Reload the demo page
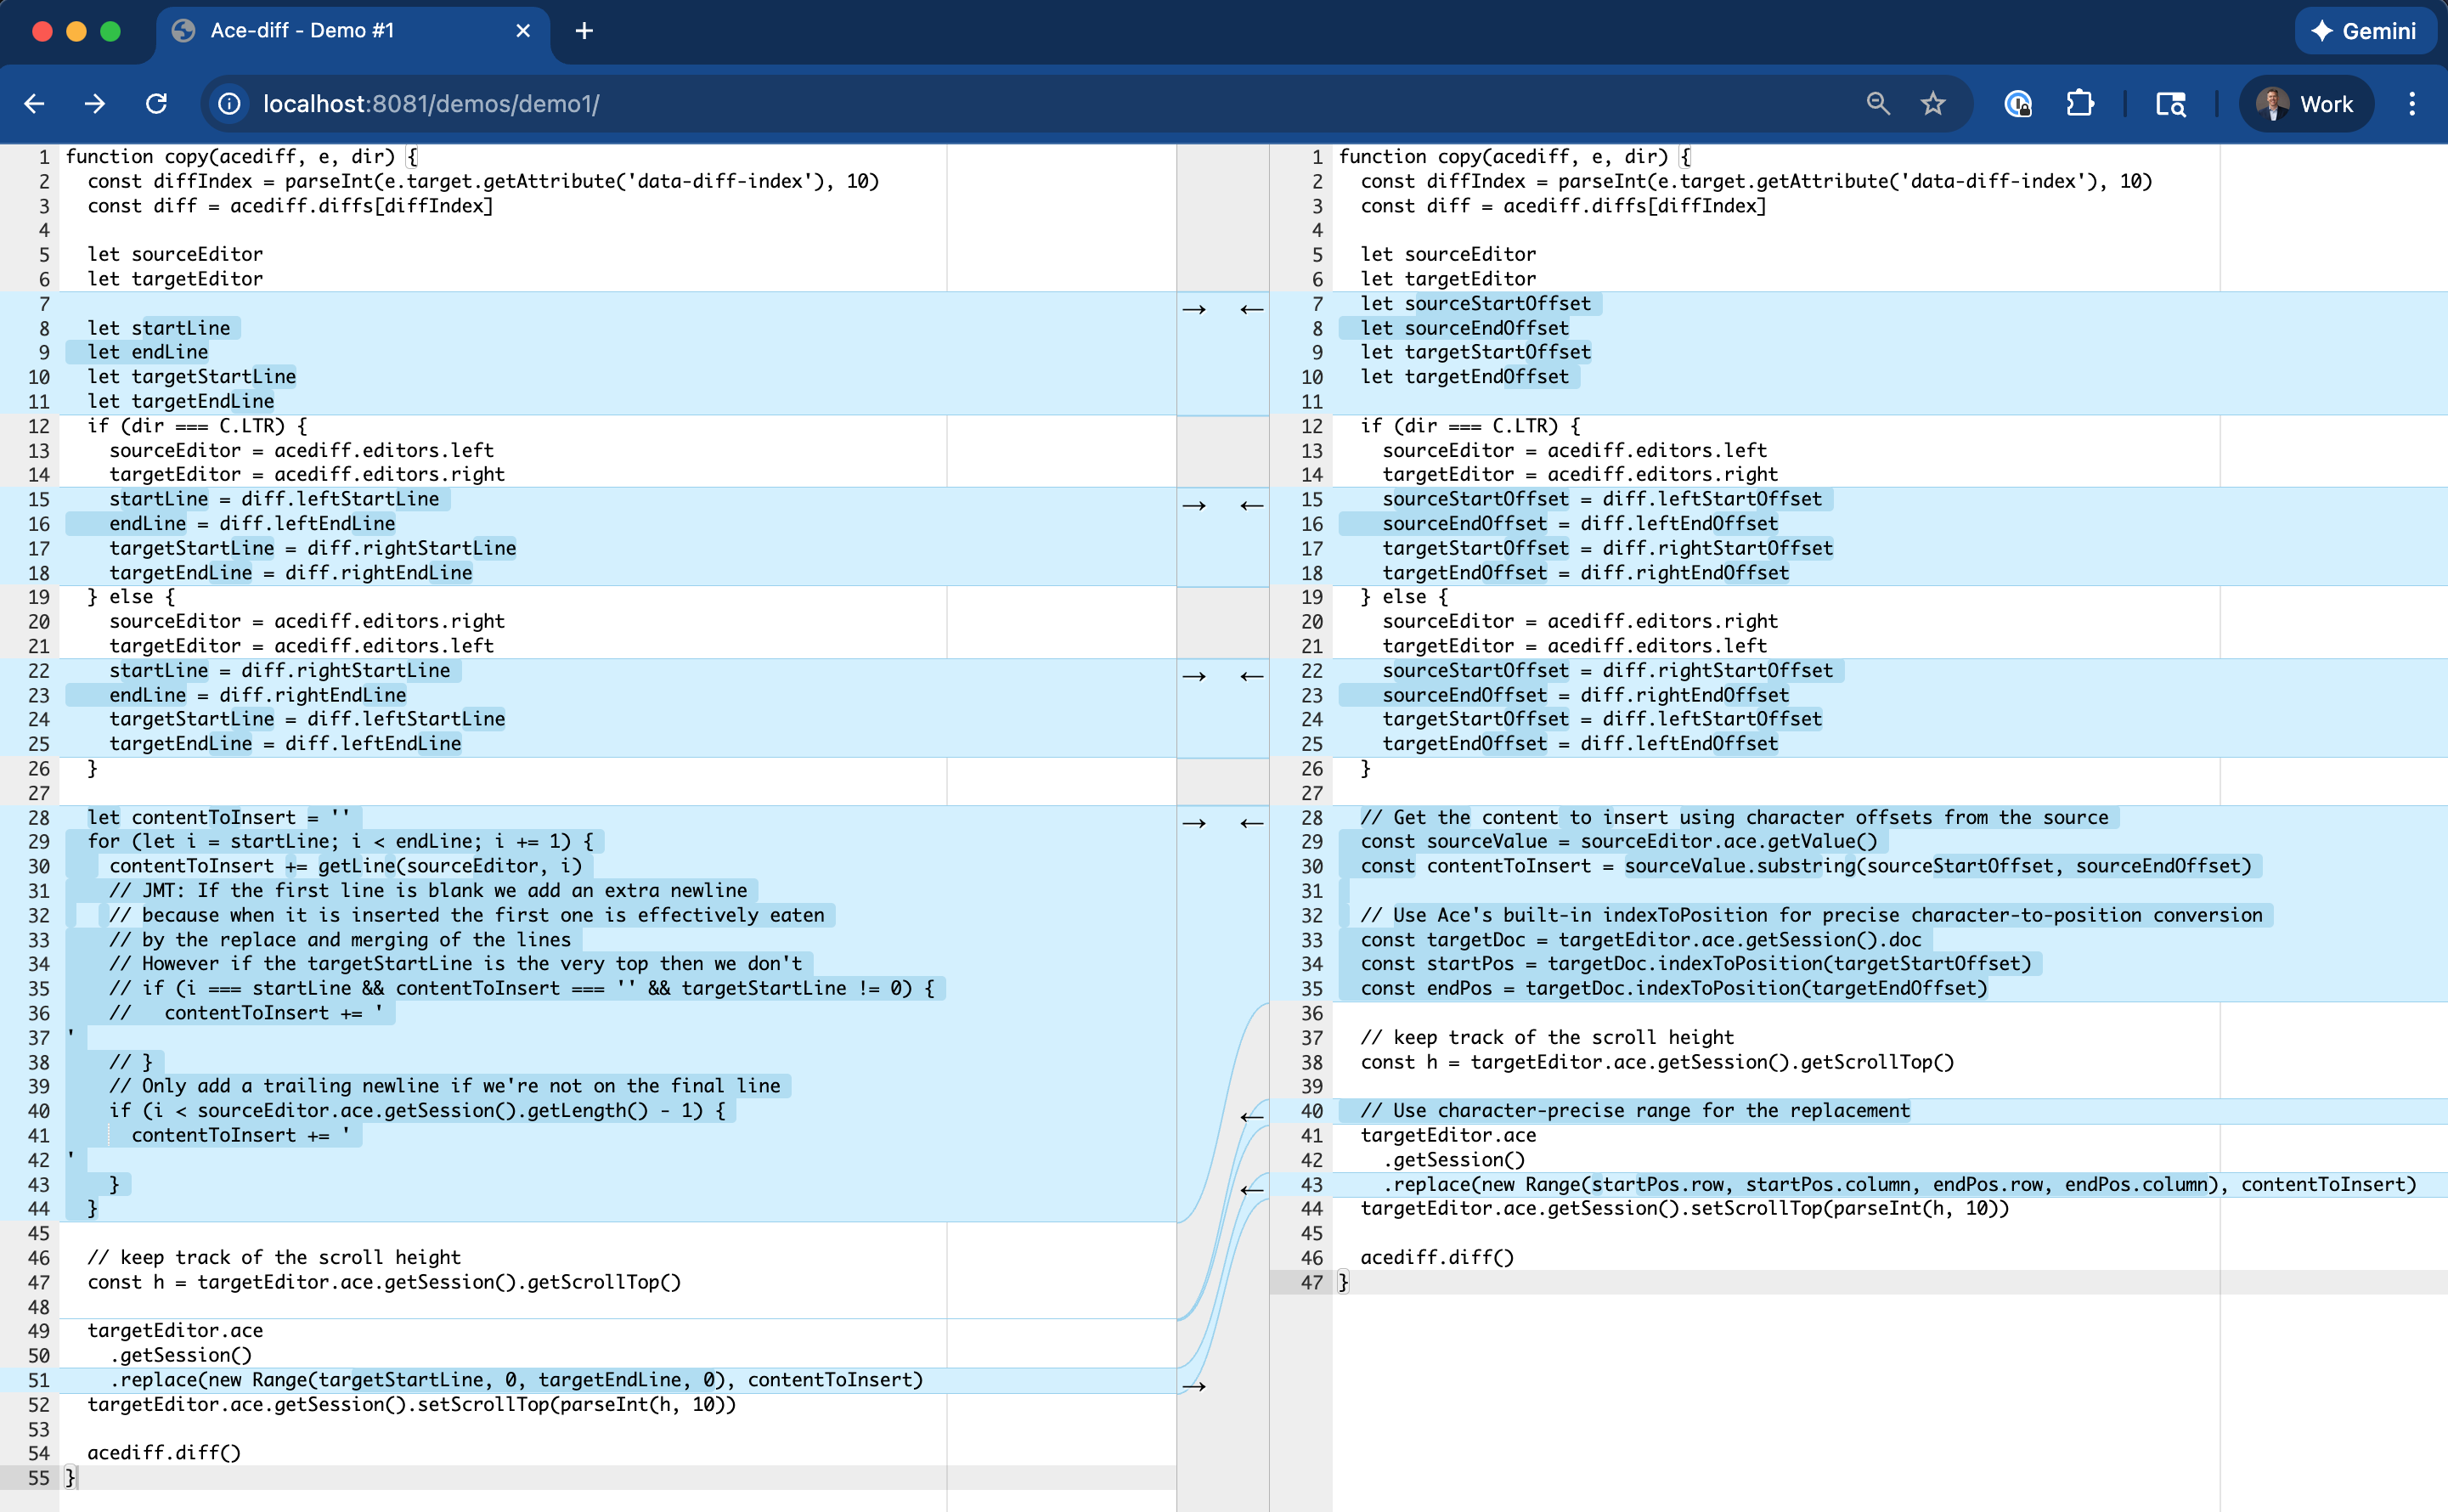 click(x=156, y=104)
